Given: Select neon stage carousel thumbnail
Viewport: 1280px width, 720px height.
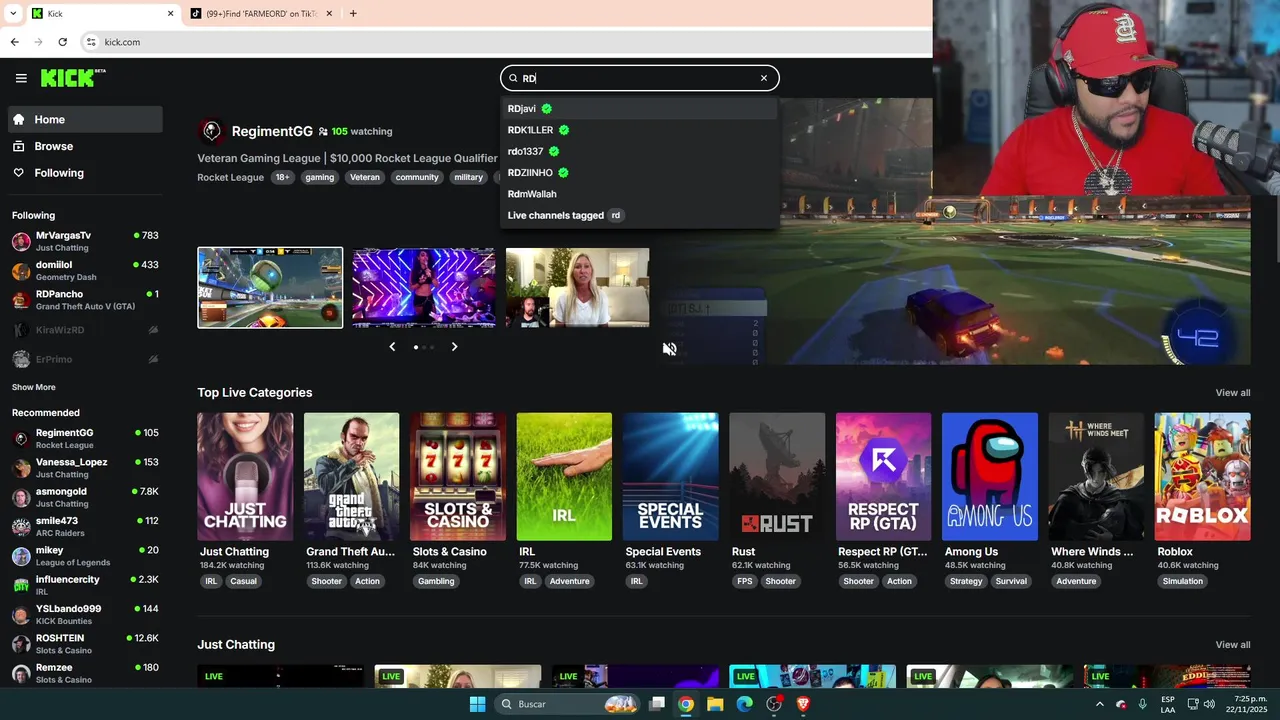Looking at the screenshot, I should [x=424, y=287].
